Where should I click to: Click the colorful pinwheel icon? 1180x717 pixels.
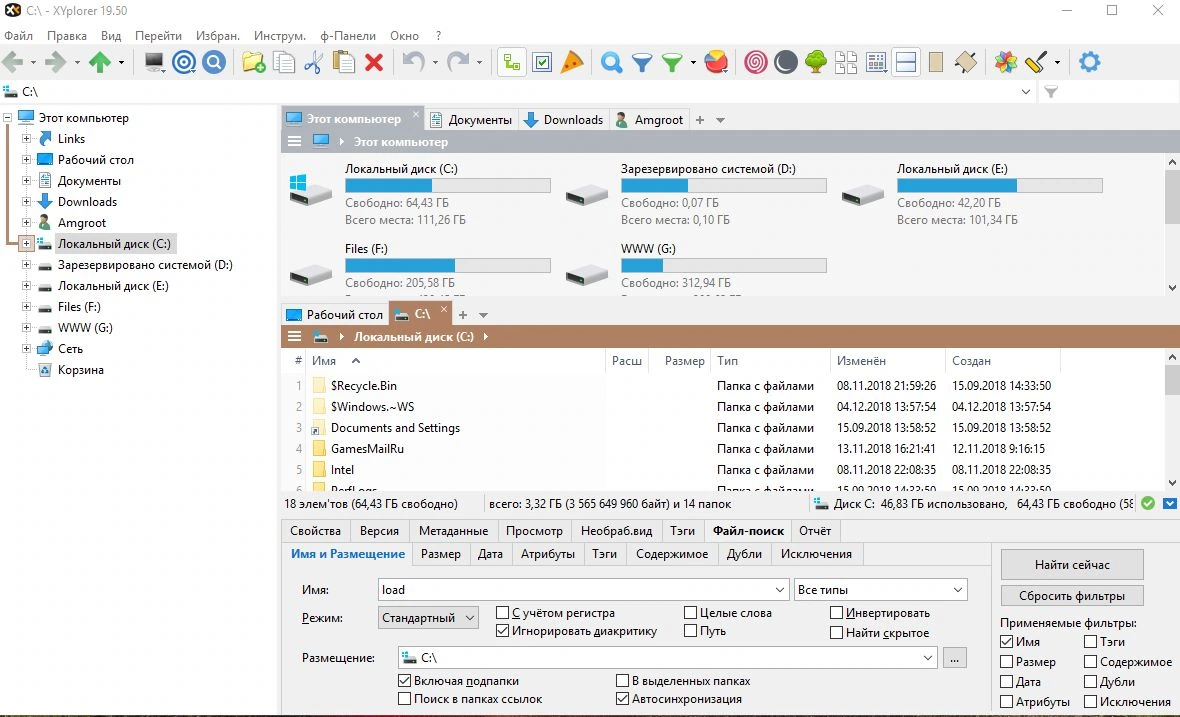pyautogui.click(x=1005, y=62)
